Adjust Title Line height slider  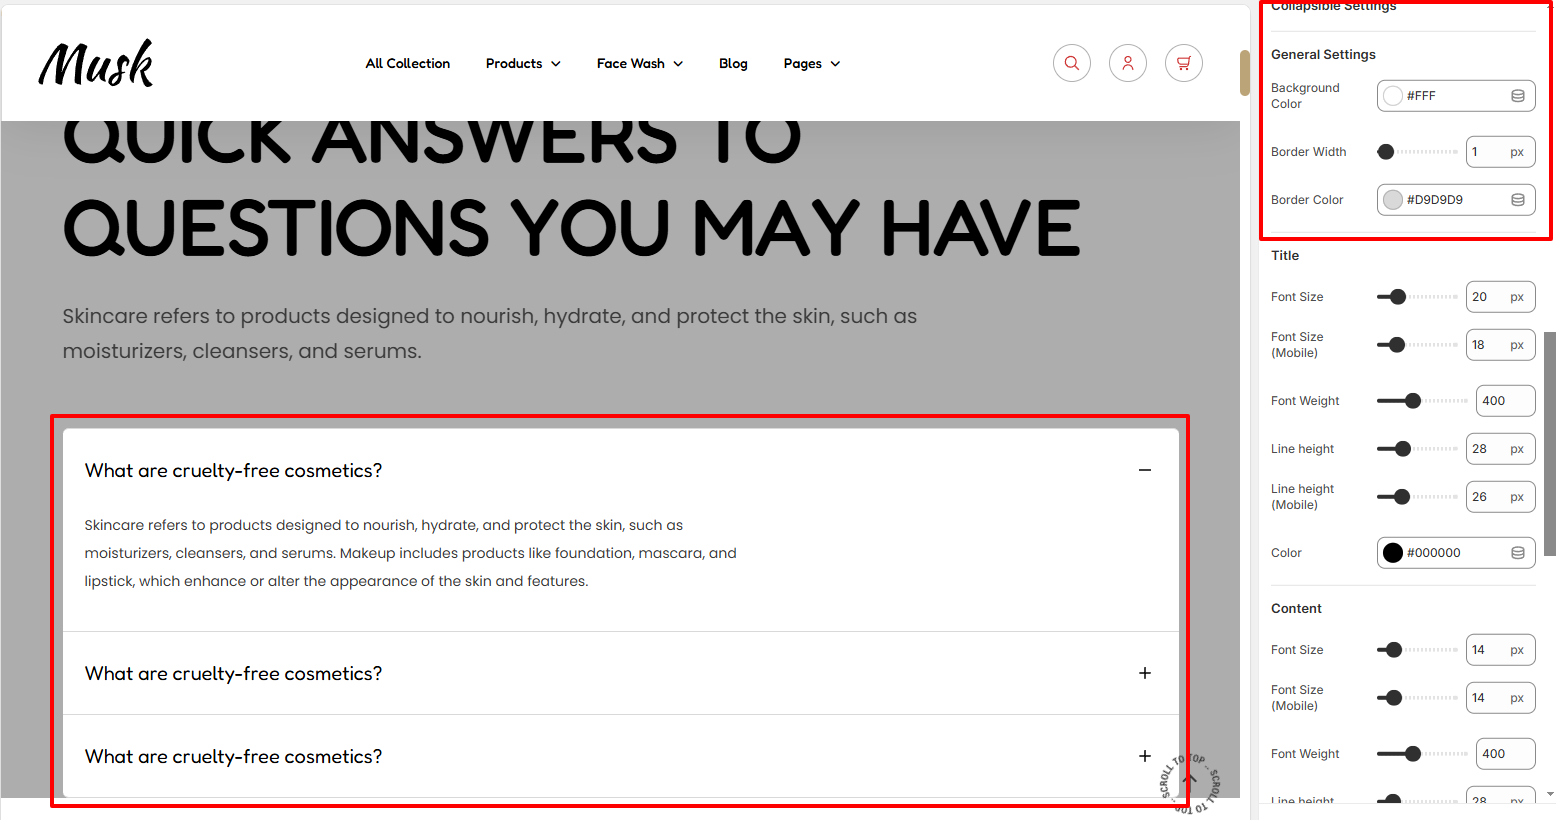point(1417,449)
